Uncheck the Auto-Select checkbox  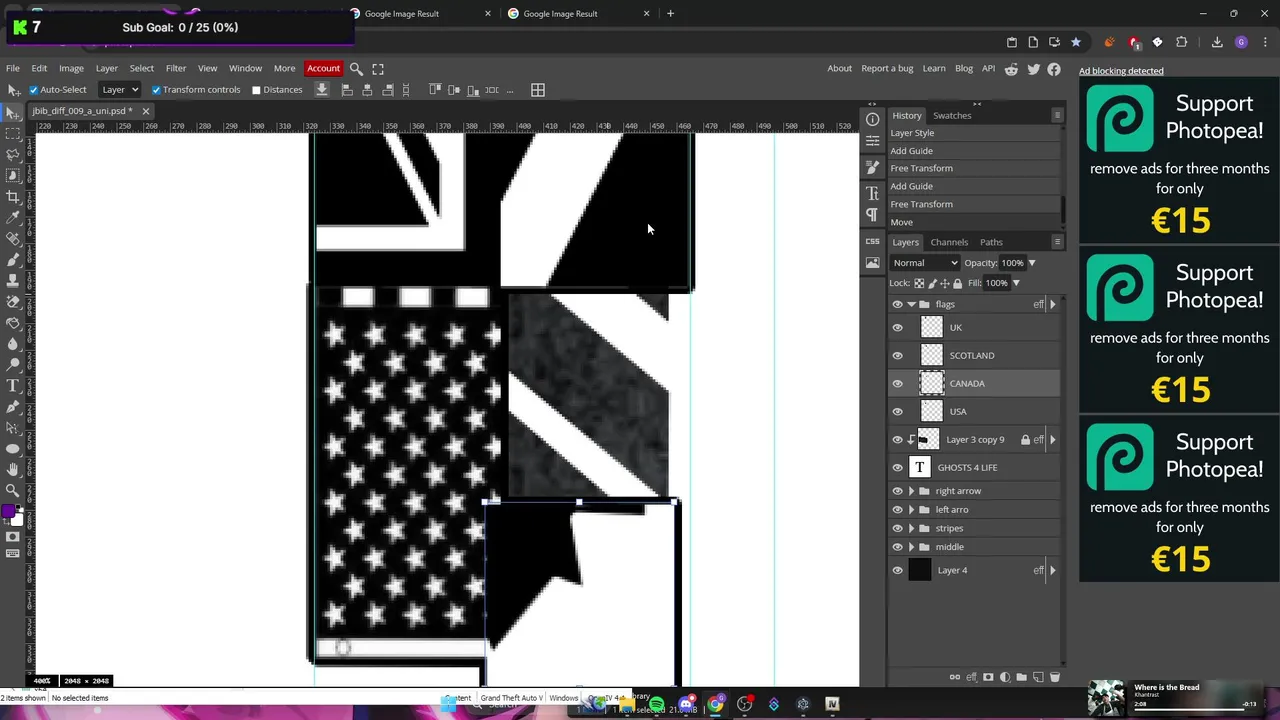pos(33,90)
